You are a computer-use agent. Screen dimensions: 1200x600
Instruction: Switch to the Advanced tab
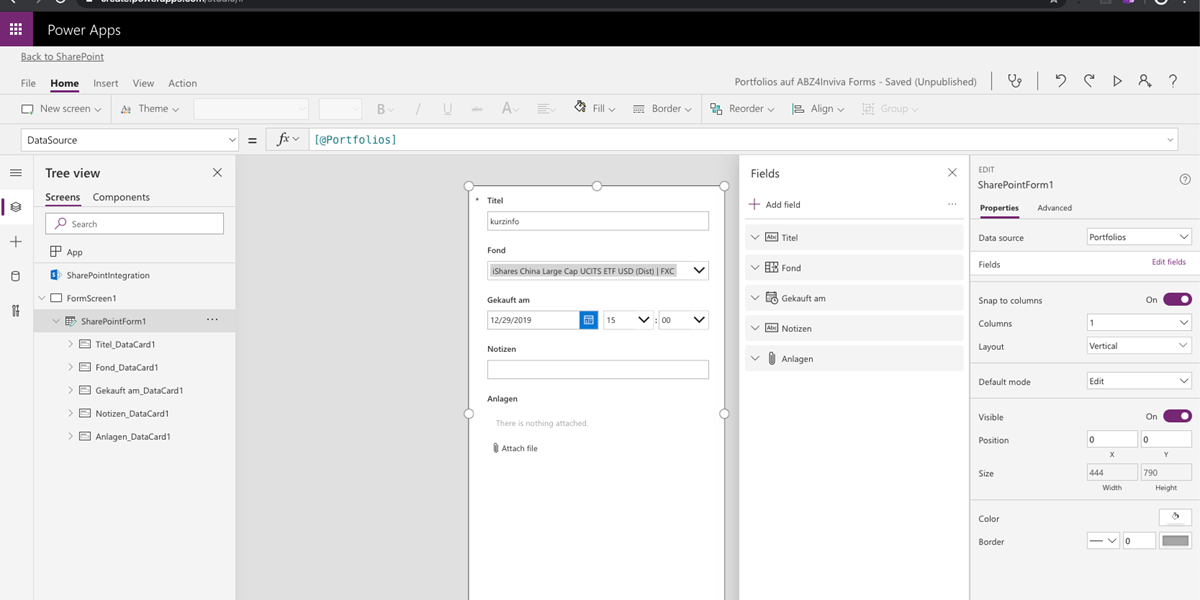pyautogui.click(x=1054, y=208)
